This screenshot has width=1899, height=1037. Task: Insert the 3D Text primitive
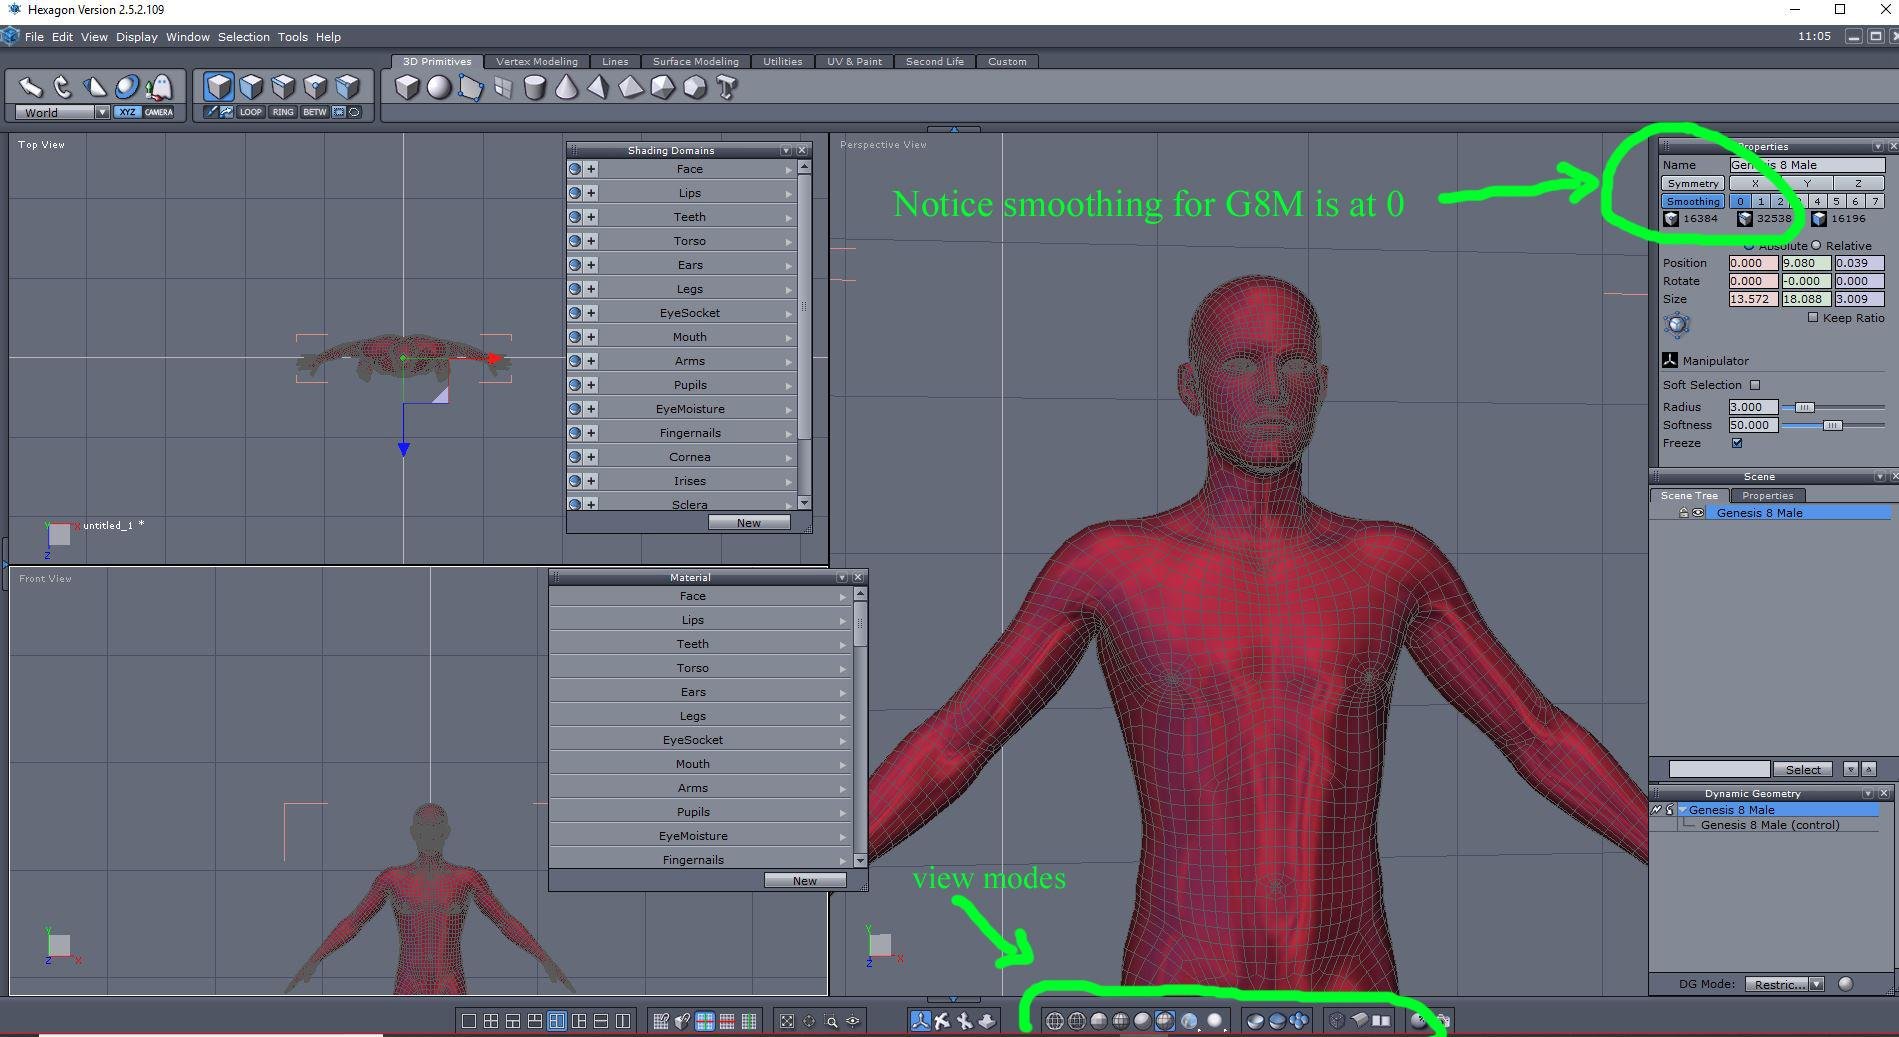pyautogui.click(x=727, y=88)
